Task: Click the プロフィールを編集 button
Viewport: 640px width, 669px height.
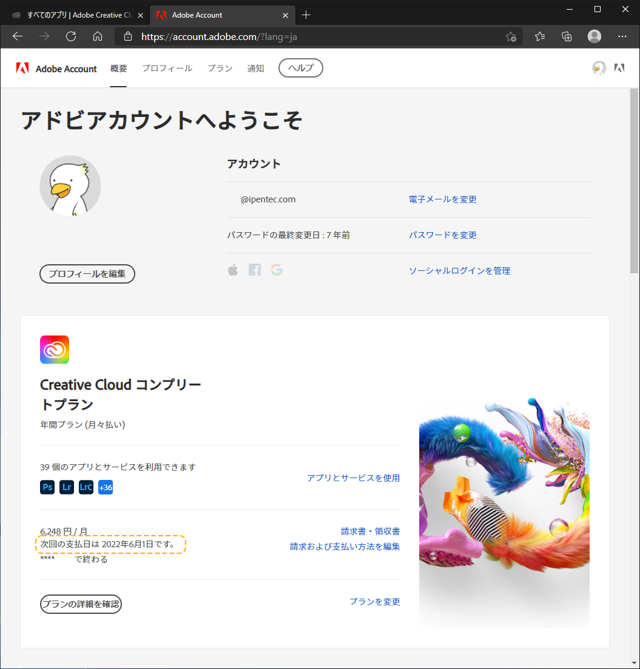Action: click(x=87, y=274)
